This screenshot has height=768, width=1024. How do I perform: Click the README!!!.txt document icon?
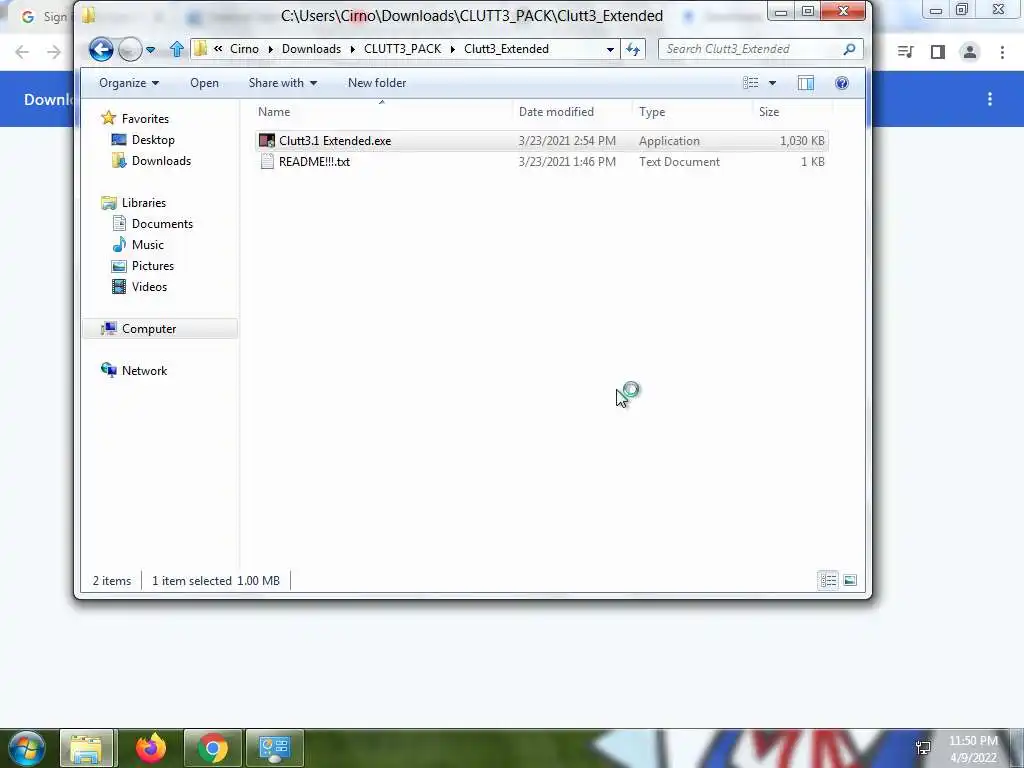tap(267, 162)
